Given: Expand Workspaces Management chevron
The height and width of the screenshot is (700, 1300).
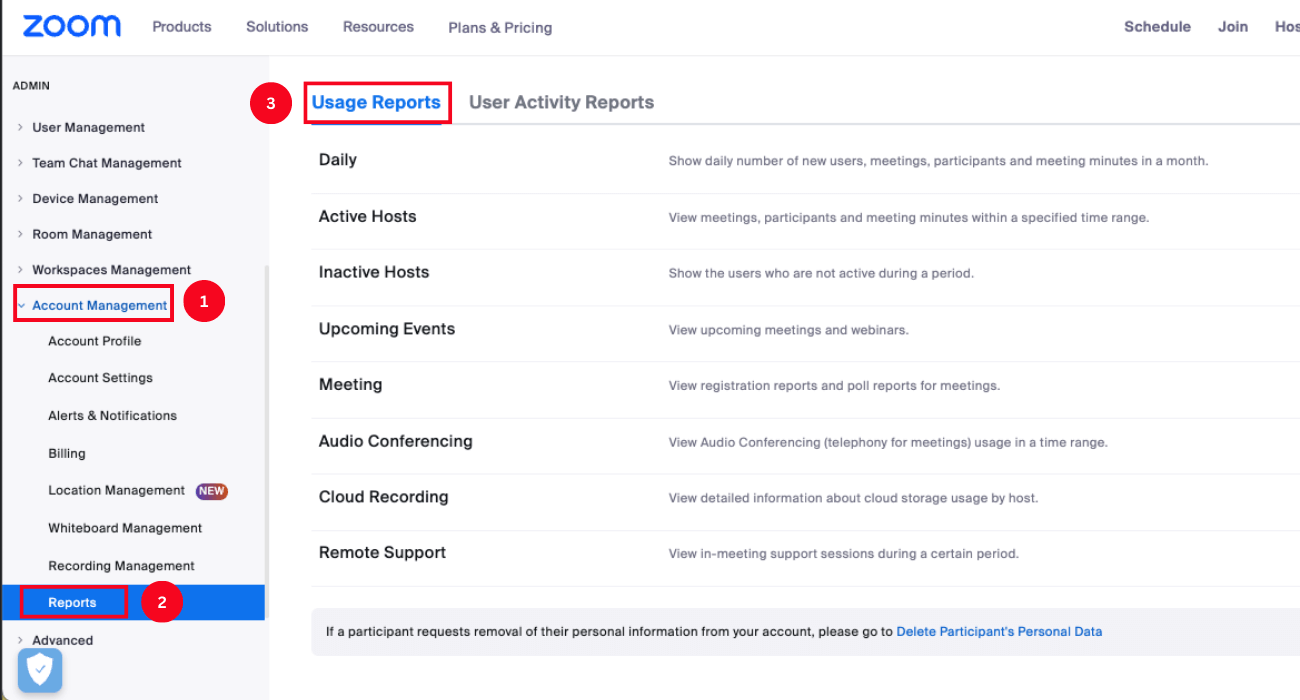Looking at the screenshot, I should tap(20, 270).
